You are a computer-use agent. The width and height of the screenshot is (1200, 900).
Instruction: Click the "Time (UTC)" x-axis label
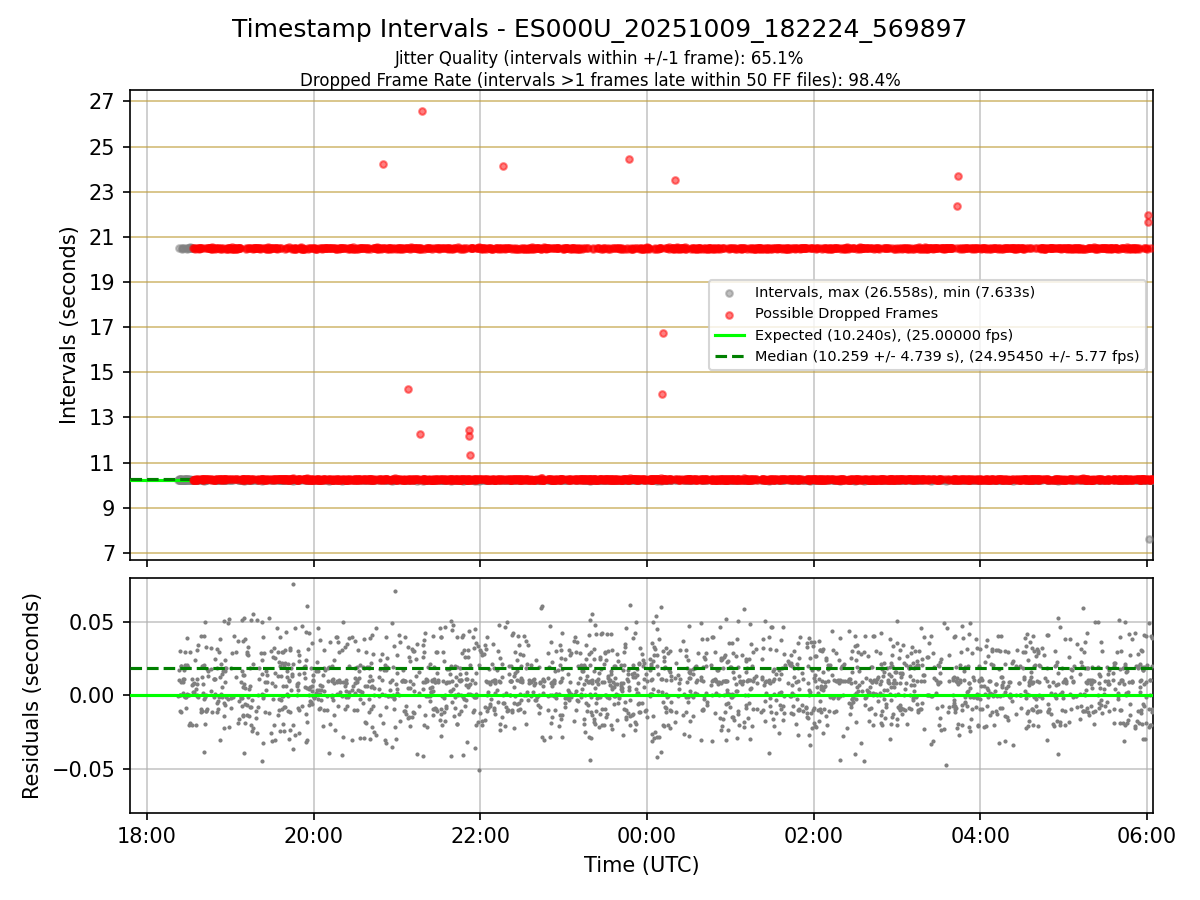[641, 865]
